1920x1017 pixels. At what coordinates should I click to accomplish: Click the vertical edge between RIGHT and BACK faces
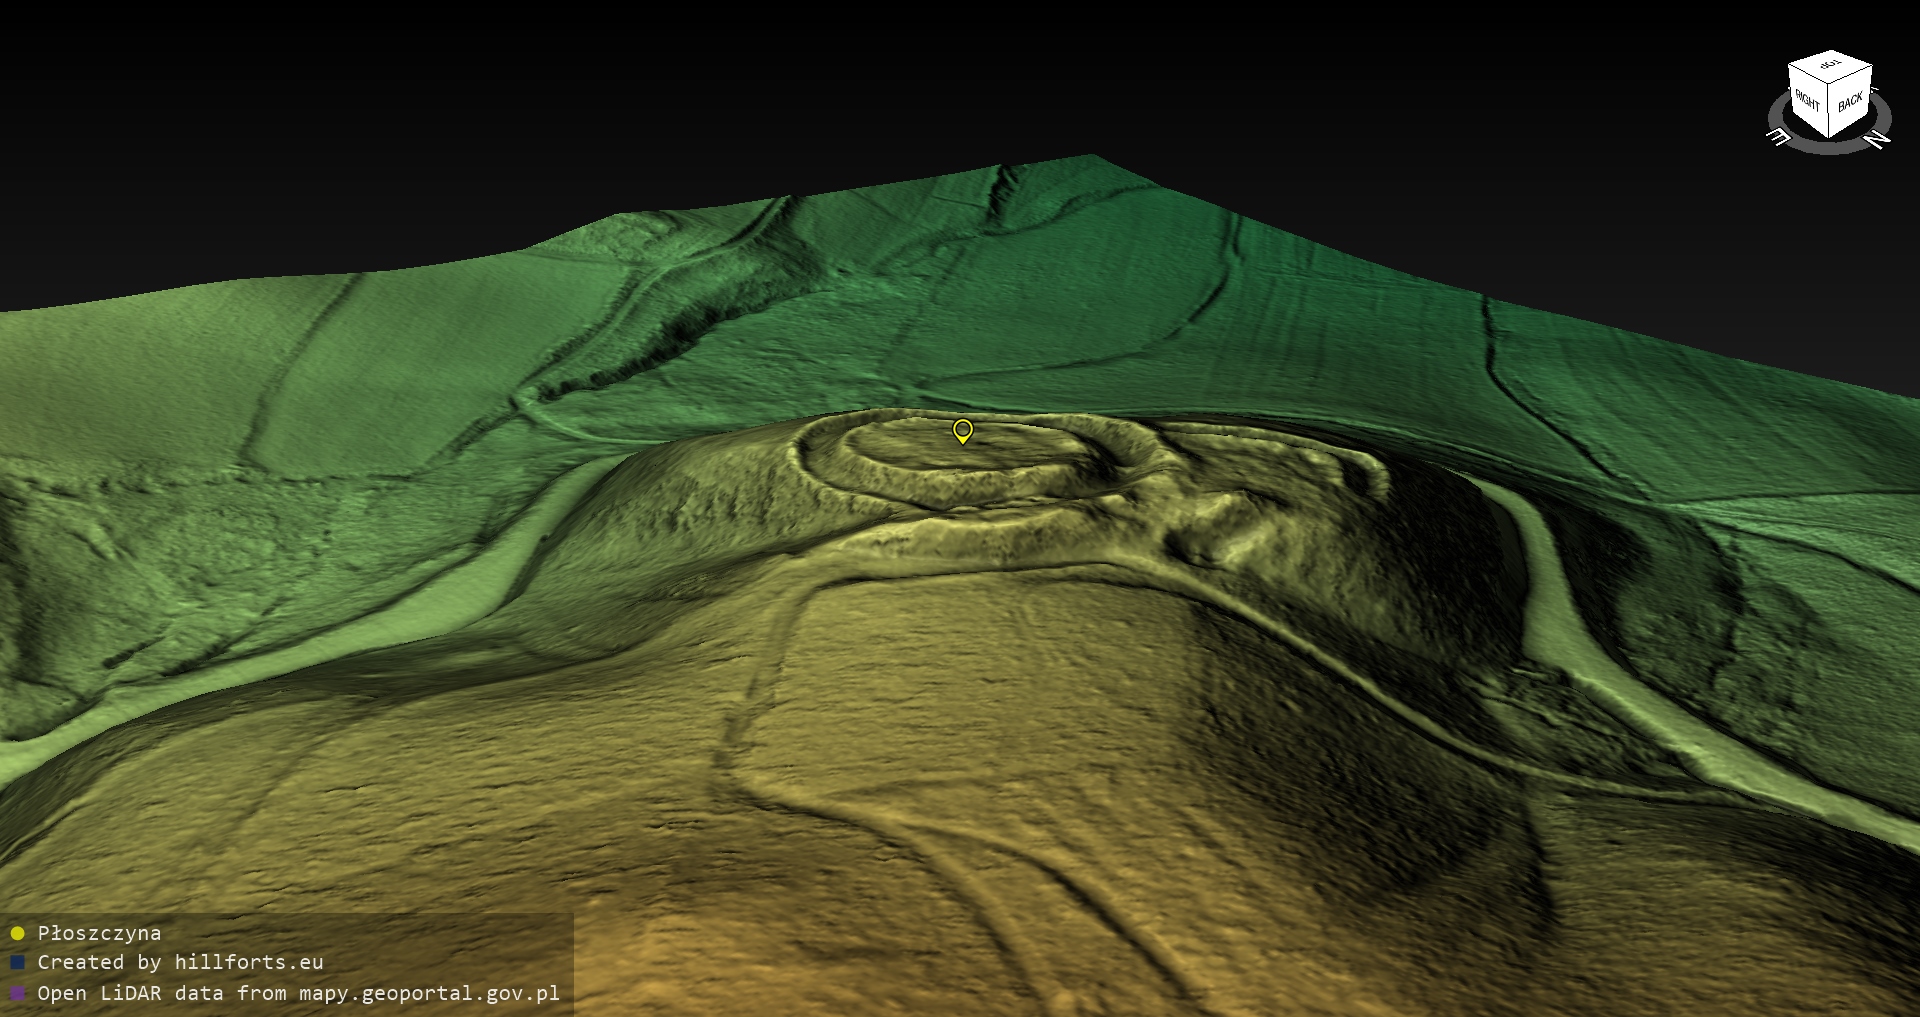pyautogui.click(x=1830, y=112)
